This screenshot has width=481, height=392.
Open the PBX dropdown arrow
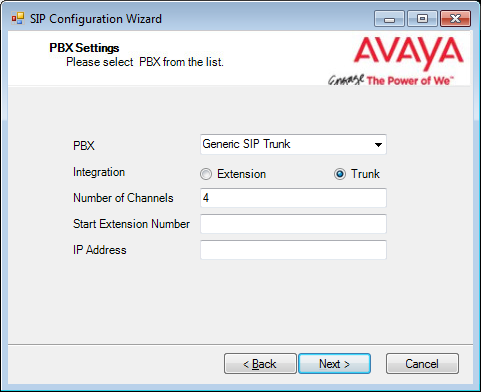[378, 145]
